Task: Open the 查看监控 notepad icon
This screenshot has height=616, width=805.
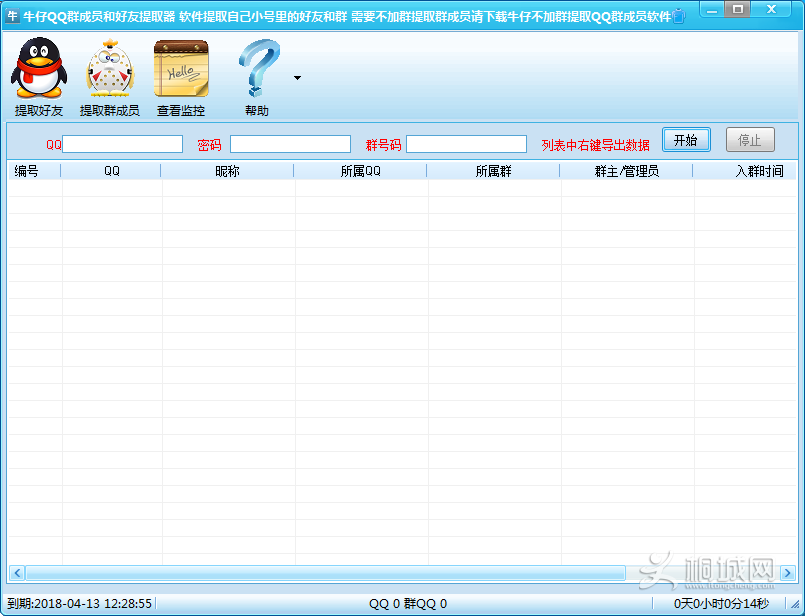Action: [181, 71]
